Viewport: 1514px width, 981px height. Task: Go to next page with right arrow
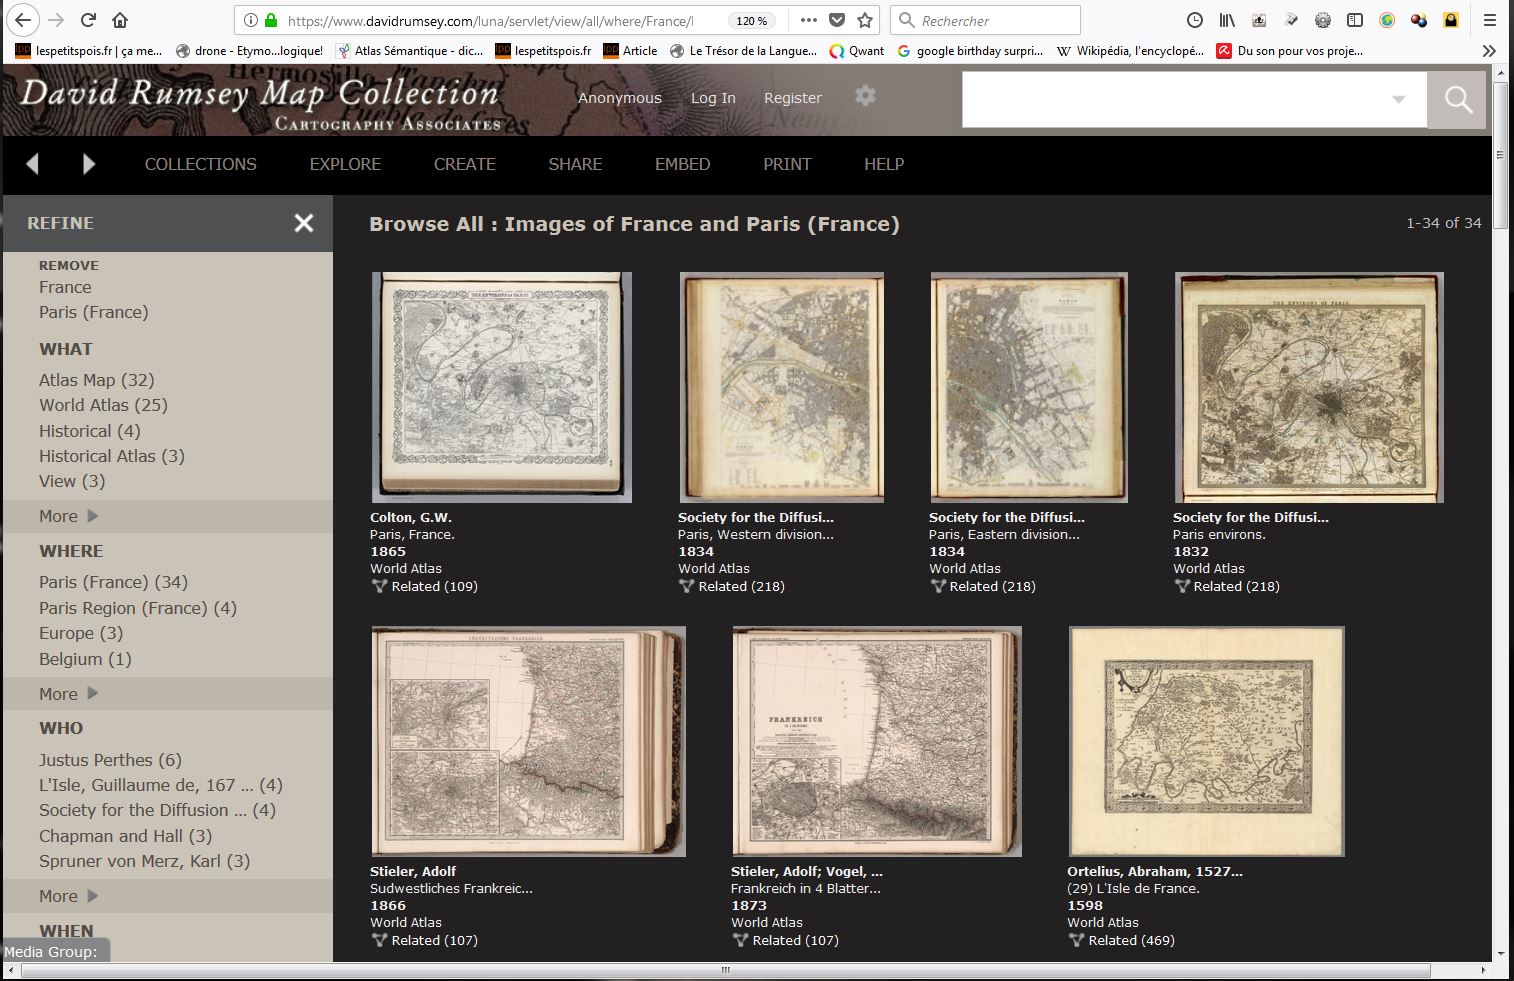[89, 164]
